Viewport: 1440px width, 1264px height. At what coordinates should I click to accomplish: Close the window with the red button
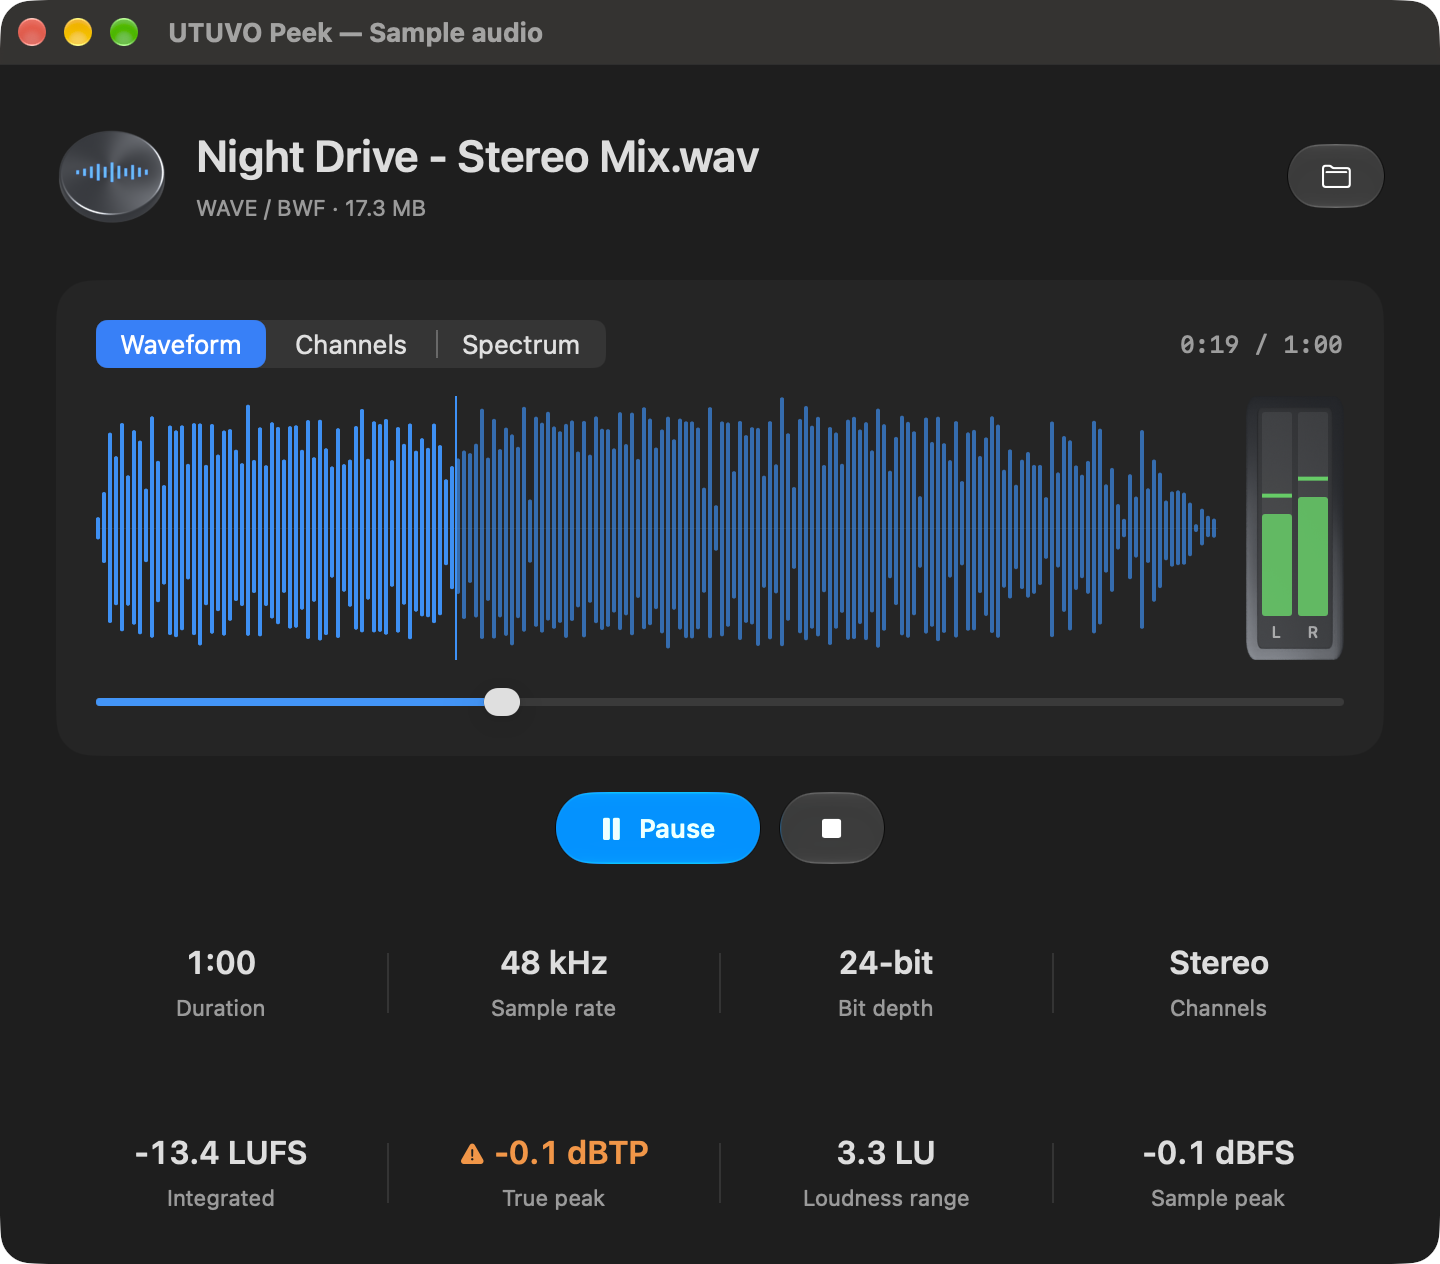point(33,32)
